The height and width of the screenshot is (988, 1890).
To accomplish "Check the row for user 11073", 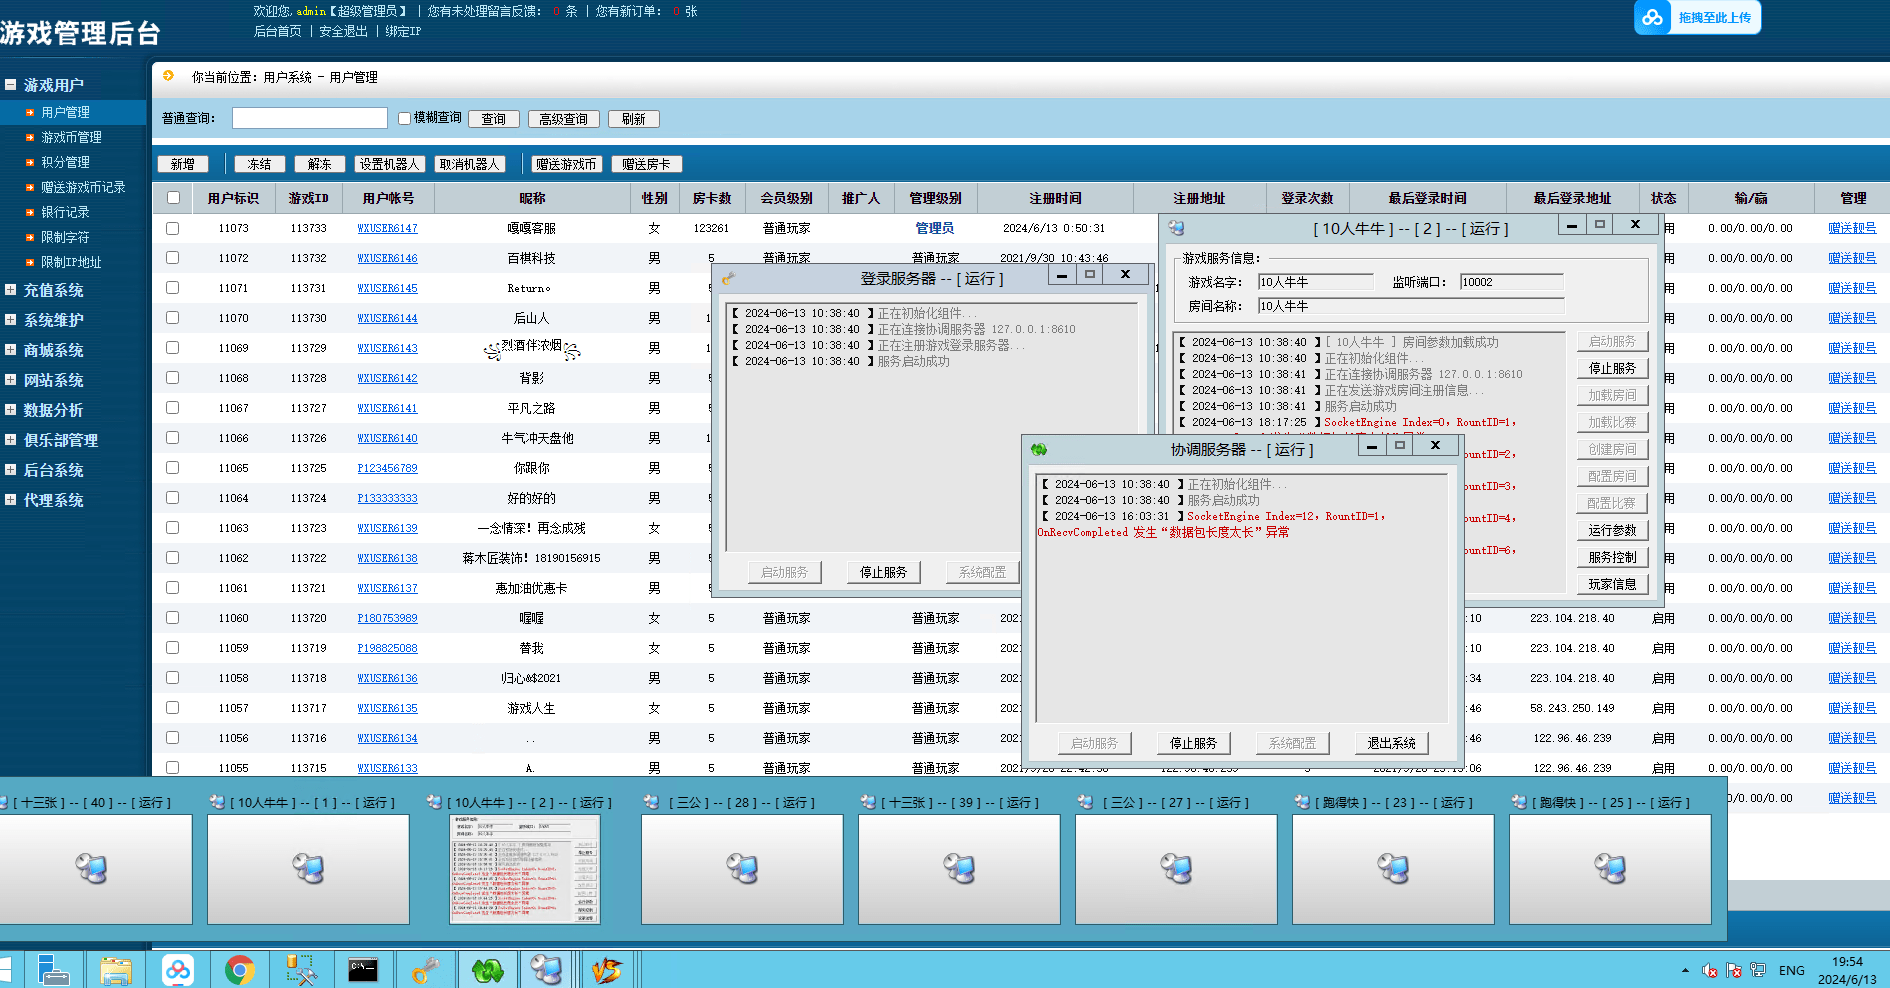I will point(173,228).
